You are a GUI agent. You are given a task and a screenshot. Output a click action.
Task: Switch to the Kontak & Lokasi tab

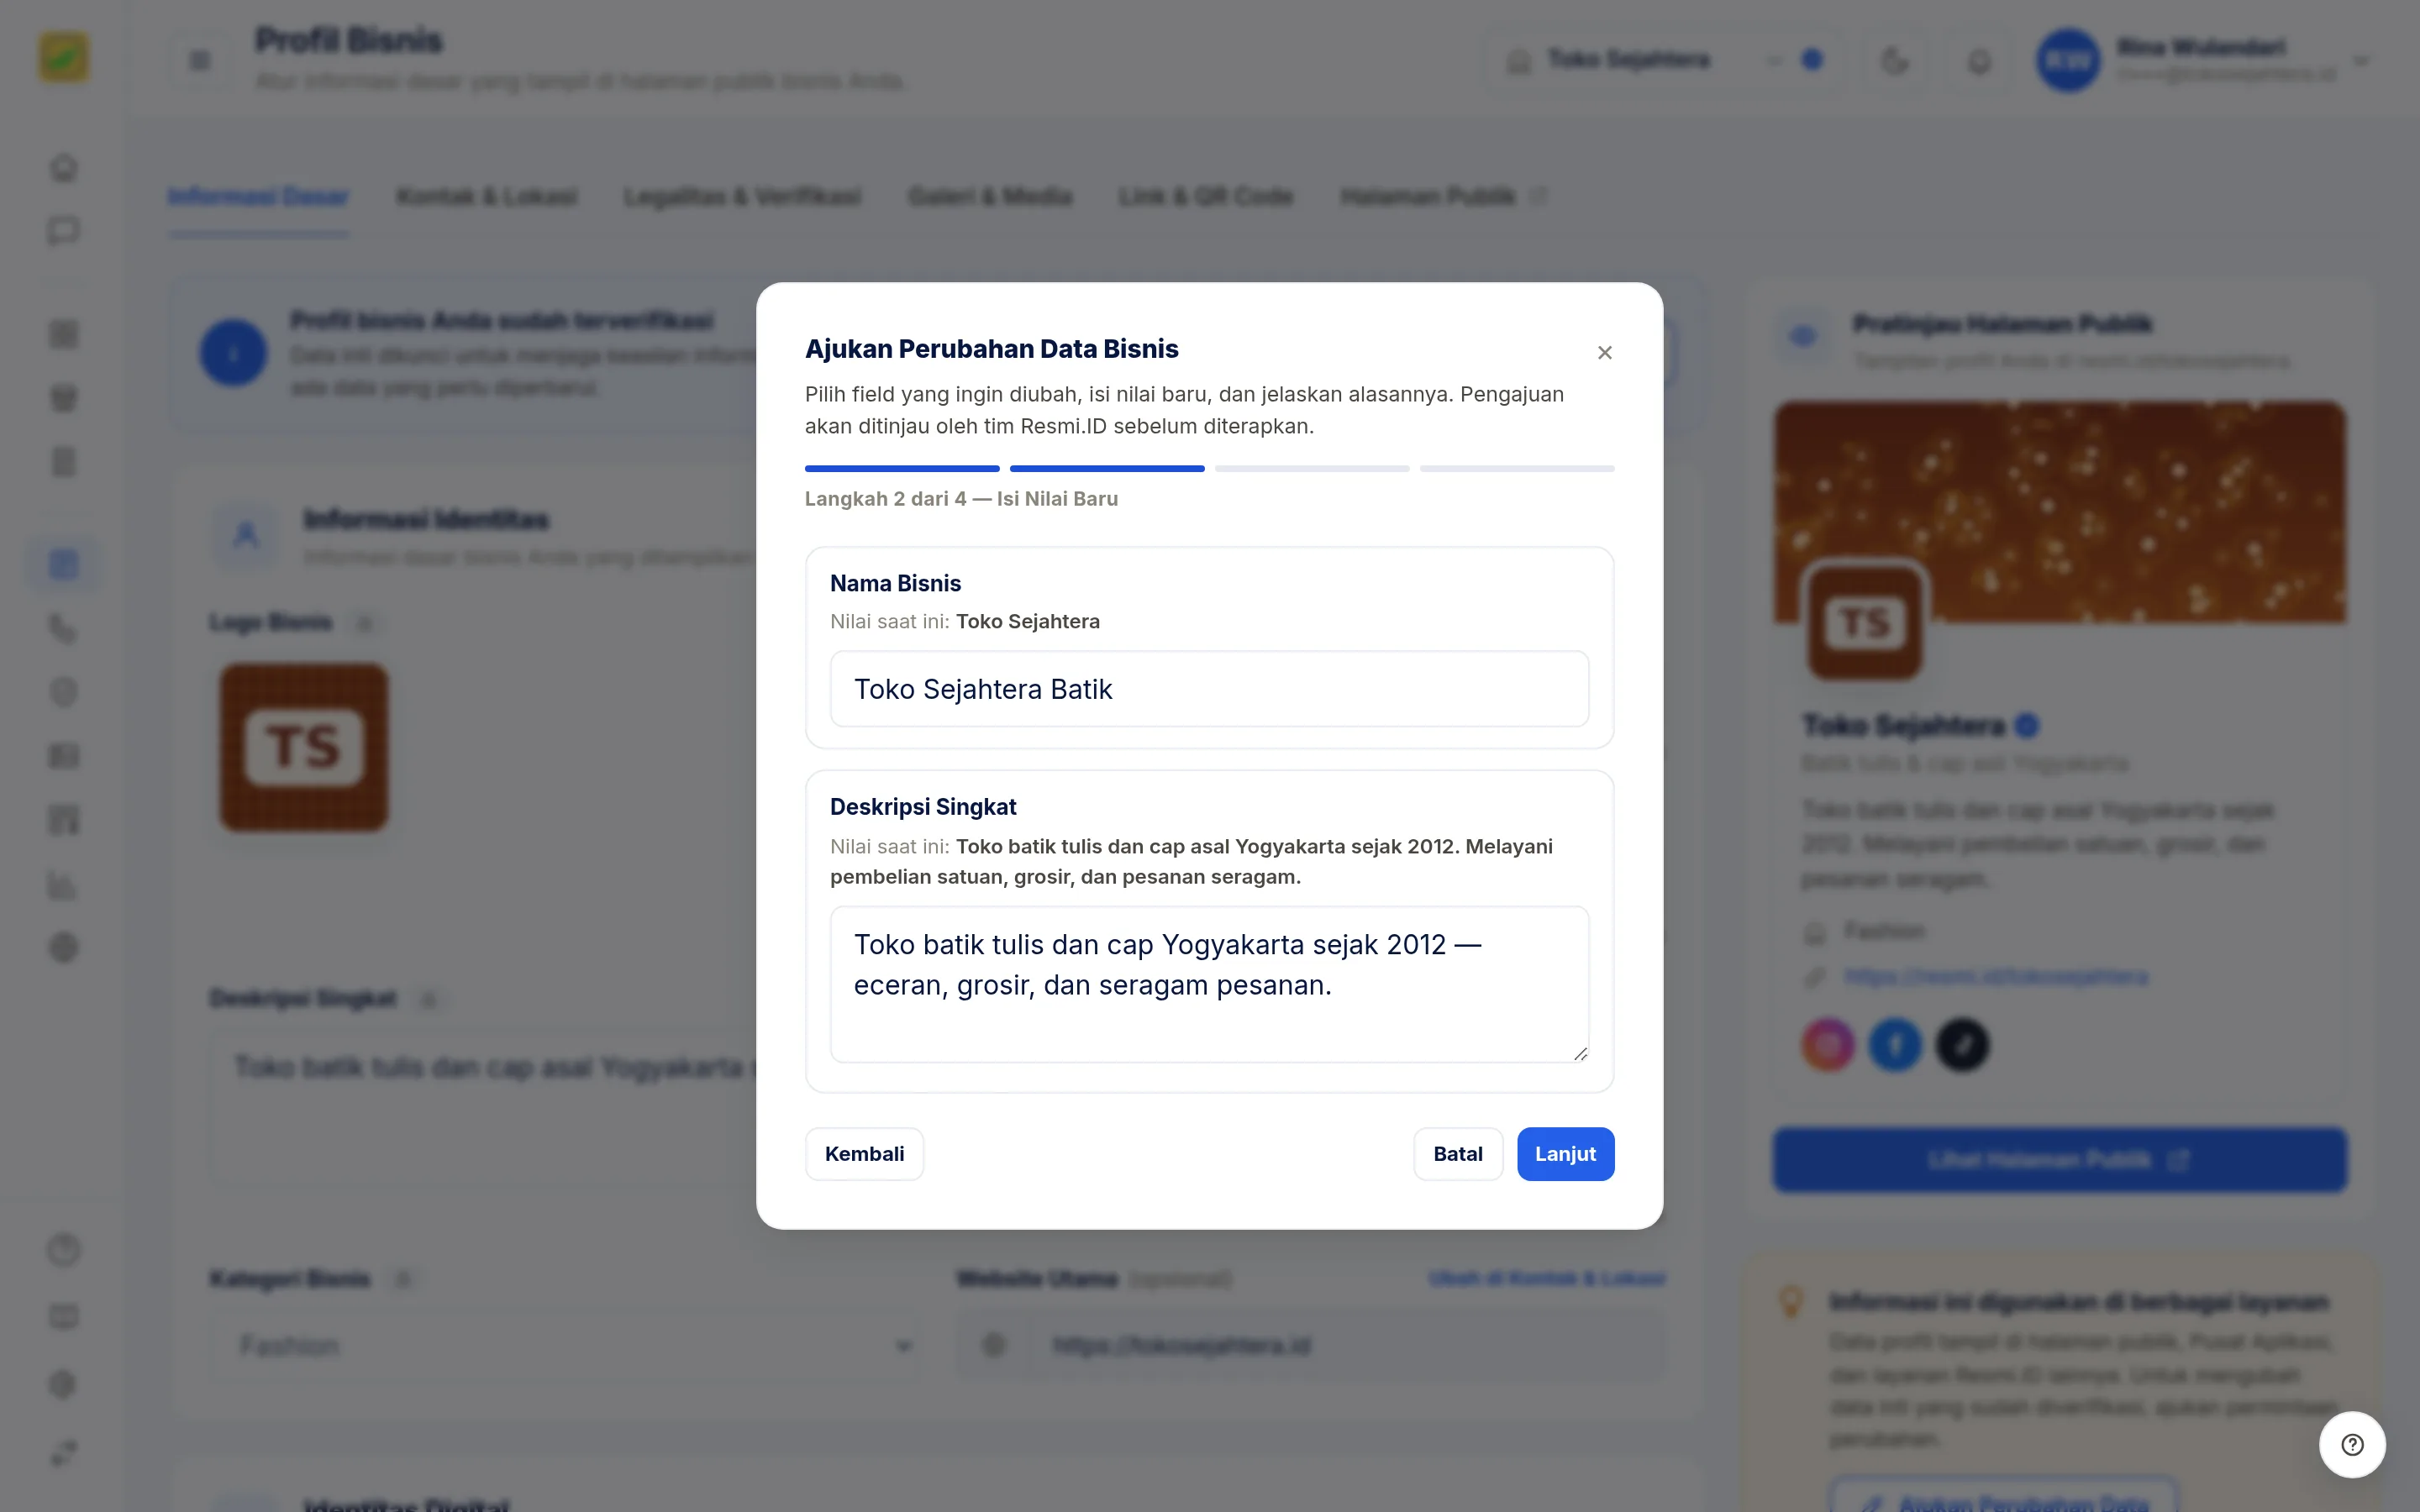click(486, 196)
